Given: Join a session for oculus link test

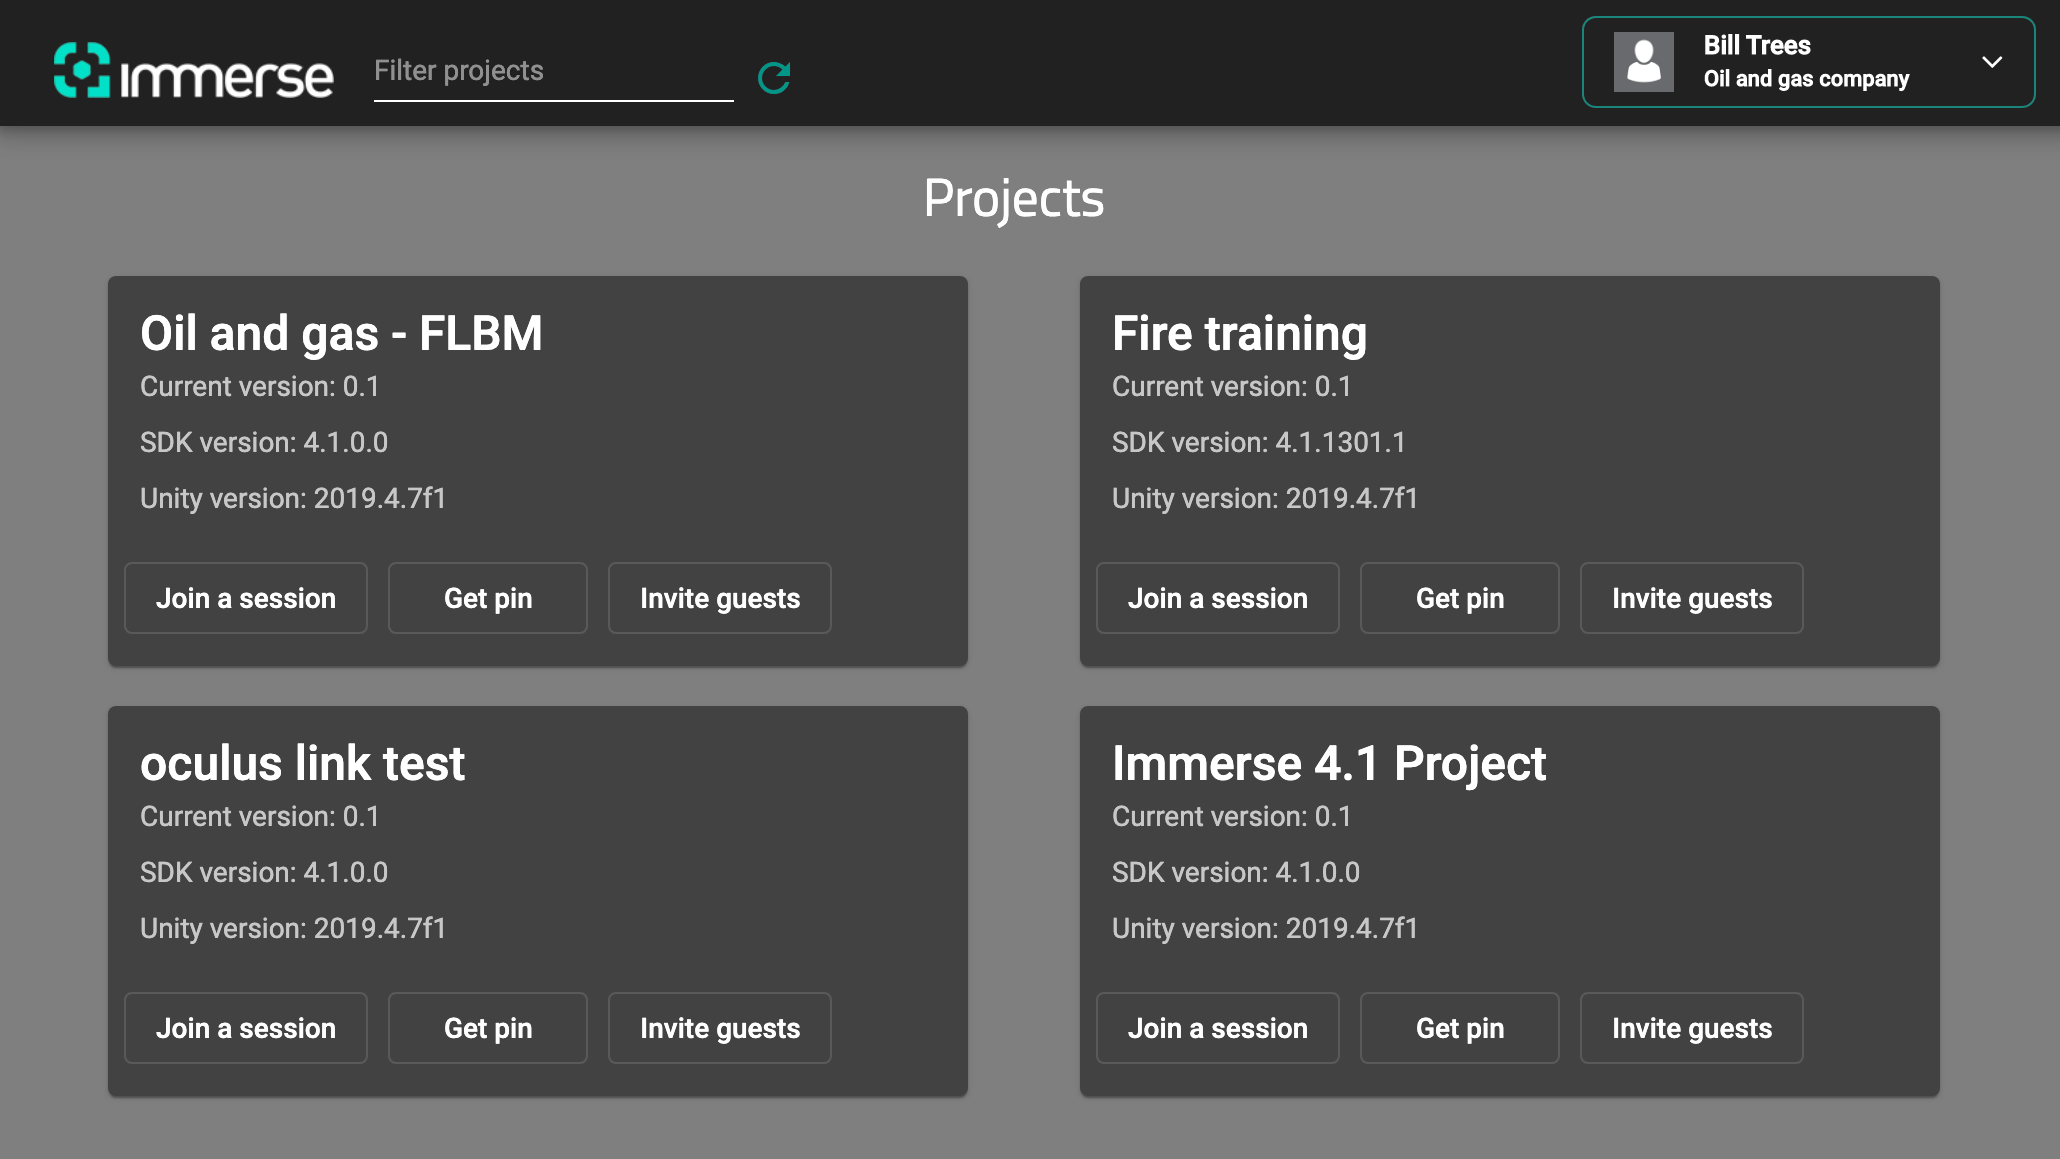Looking at the screenshot, I should tap(246, 1028).
